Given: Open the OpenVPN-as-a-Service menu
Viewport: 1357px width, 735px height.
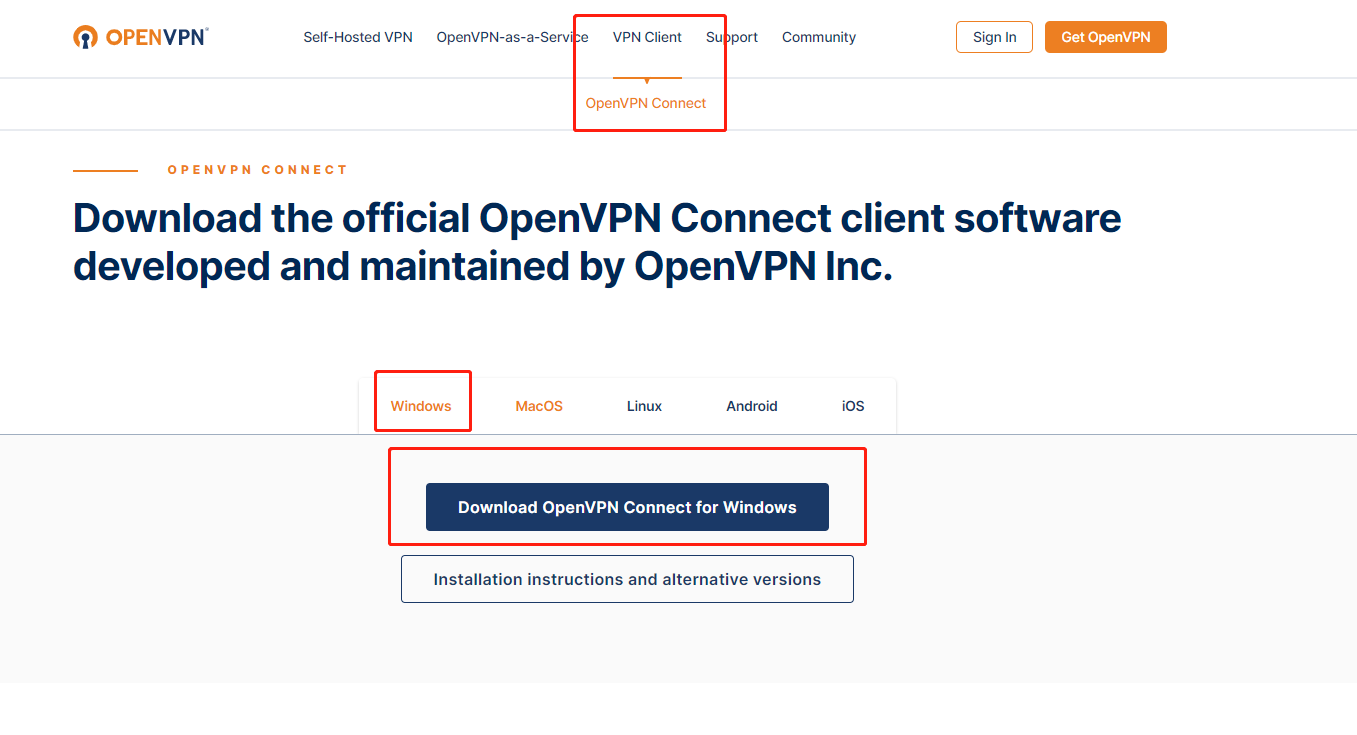Looking at the screenshot, I should pyautogui.click(x=512, y=37).
